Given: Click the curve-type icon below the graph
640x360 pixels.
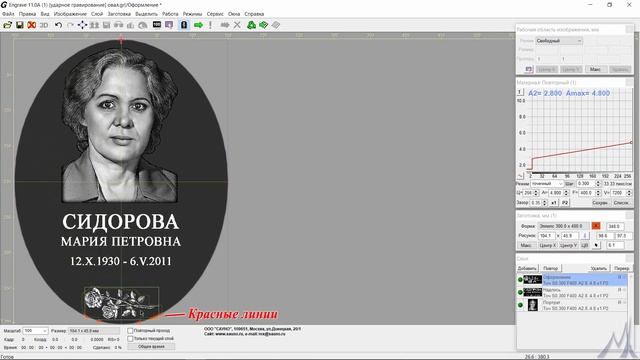Looking at the screenshot, I should pos(520,176).
